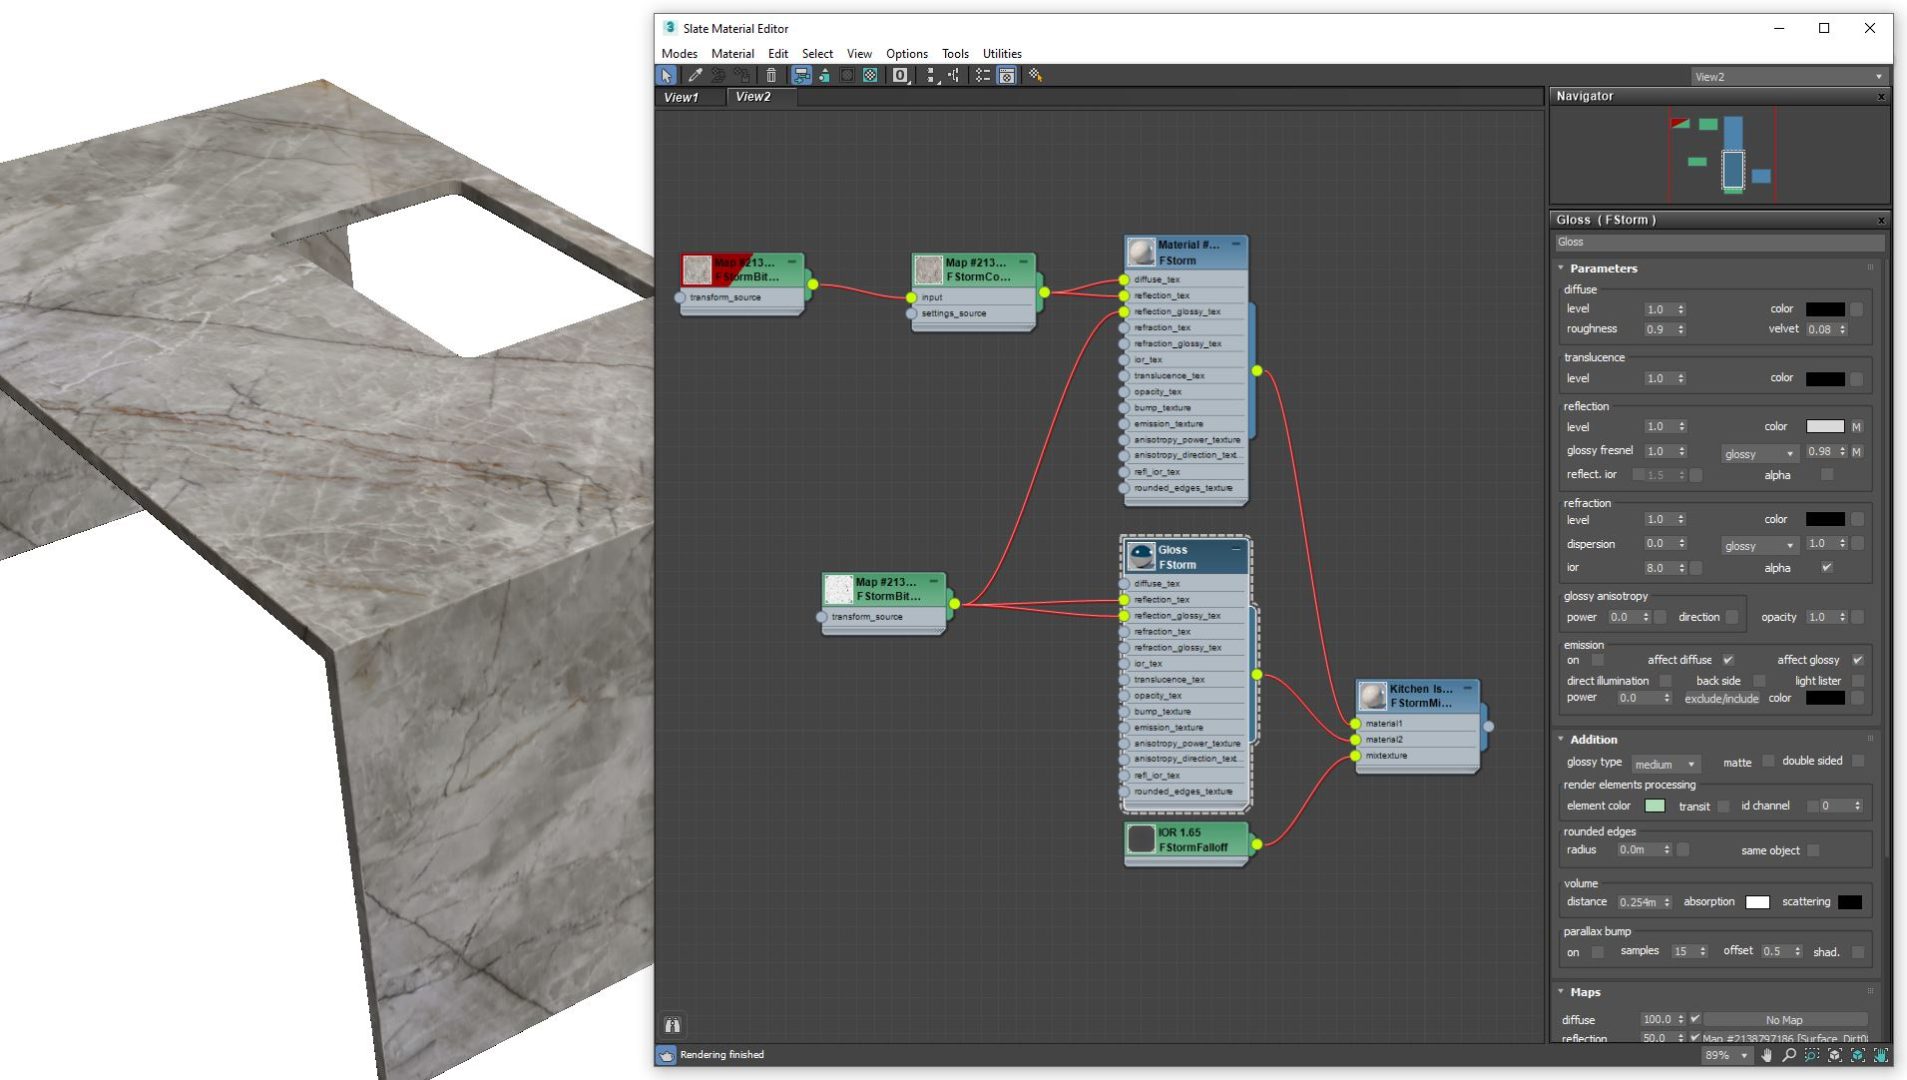Click the Delete Selected trash icon
The width and height of the screenshot is (1907, 1080).
pyautogui.click(x=771, y=76)
